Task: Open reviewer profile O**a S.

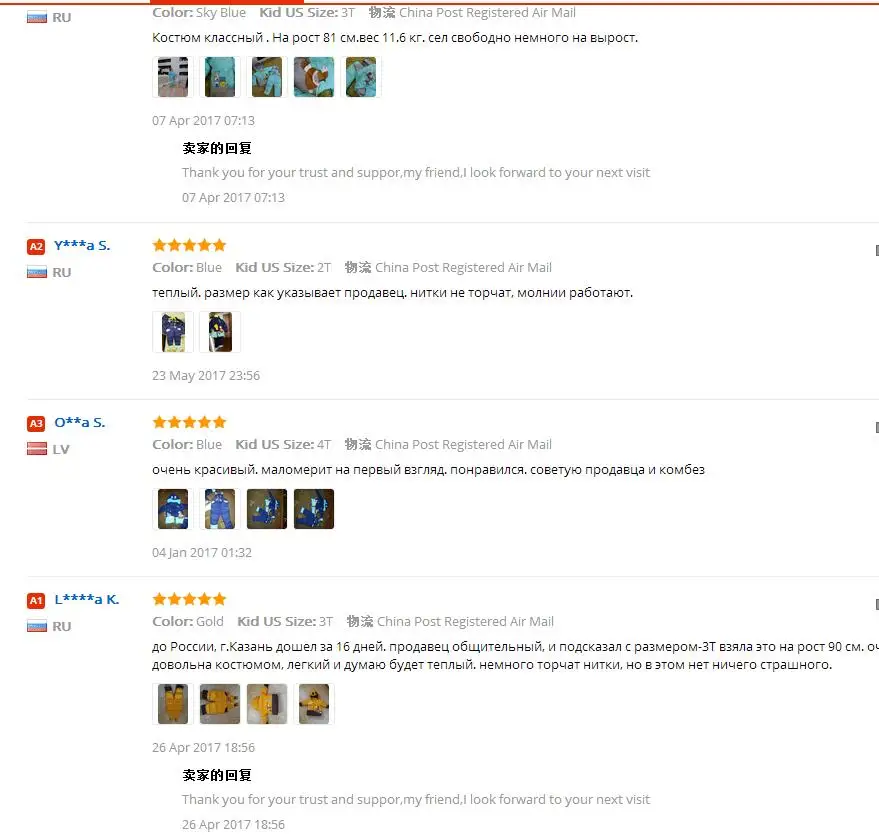Action: [80, 423]
